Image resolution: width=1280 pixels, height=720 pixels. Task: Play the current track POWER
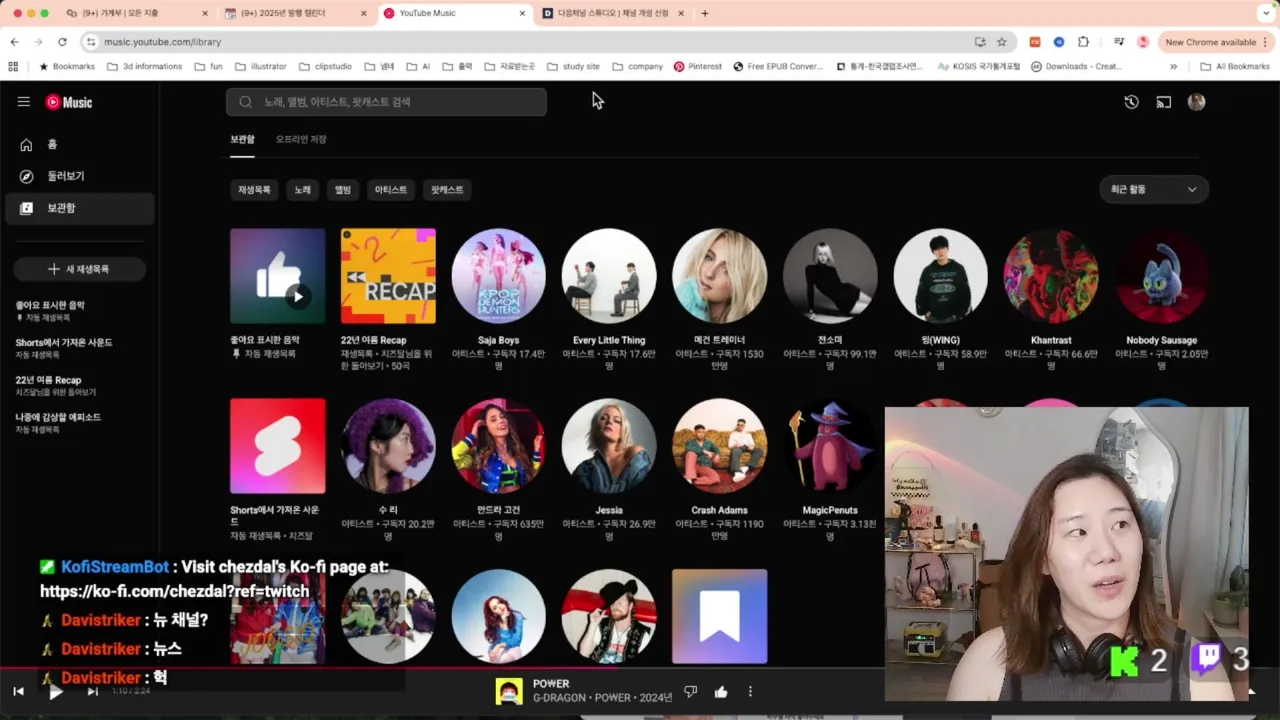(x=55, y=691)
